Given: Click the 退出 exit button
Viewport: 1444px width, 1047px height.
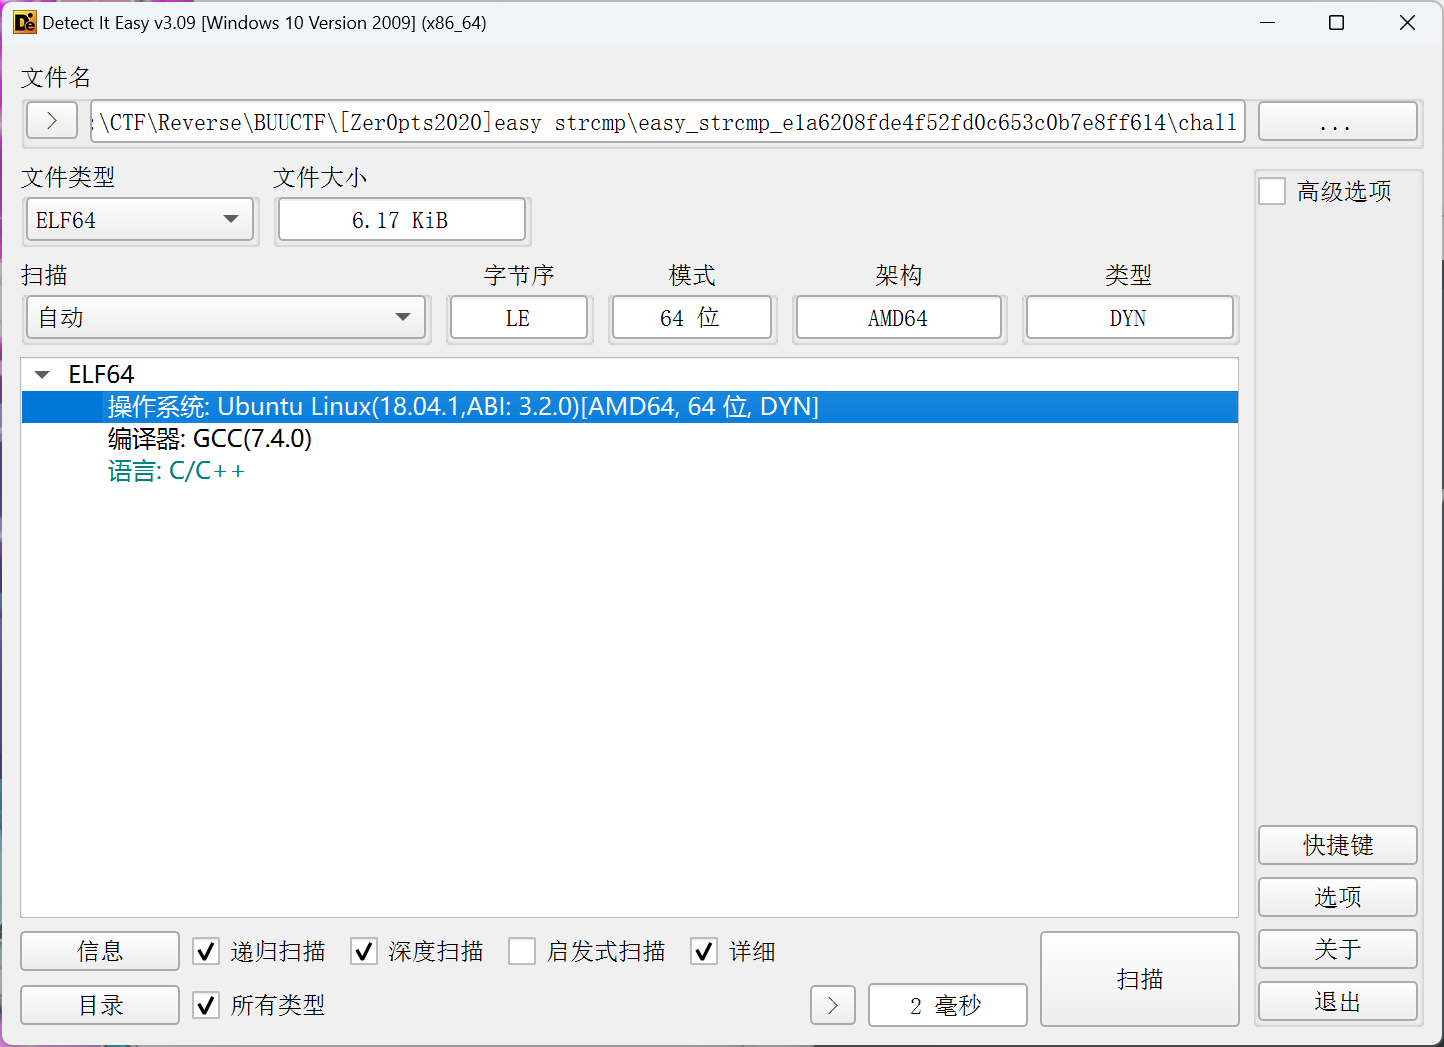Looking at the screenshot, I should coord(1337,1001).
